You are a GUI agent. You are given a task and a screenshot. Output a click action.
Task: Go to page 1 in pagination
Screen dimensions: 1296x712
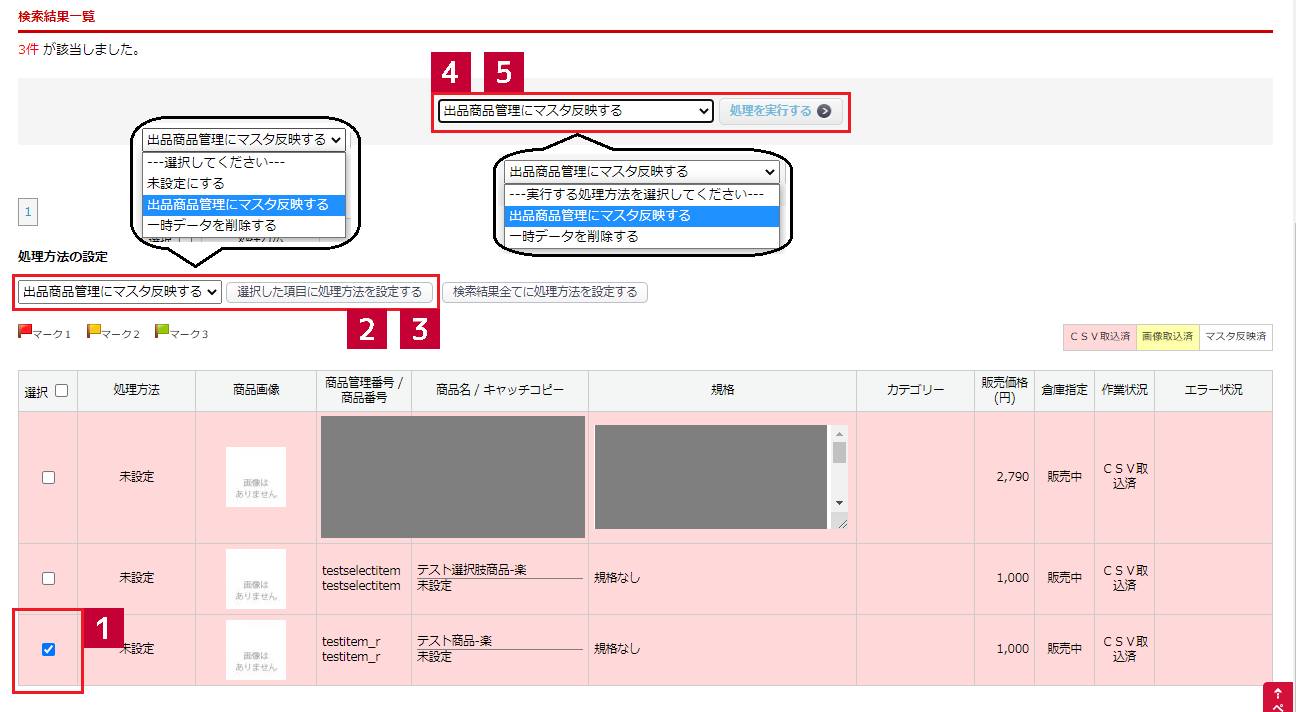coord(28,212)
